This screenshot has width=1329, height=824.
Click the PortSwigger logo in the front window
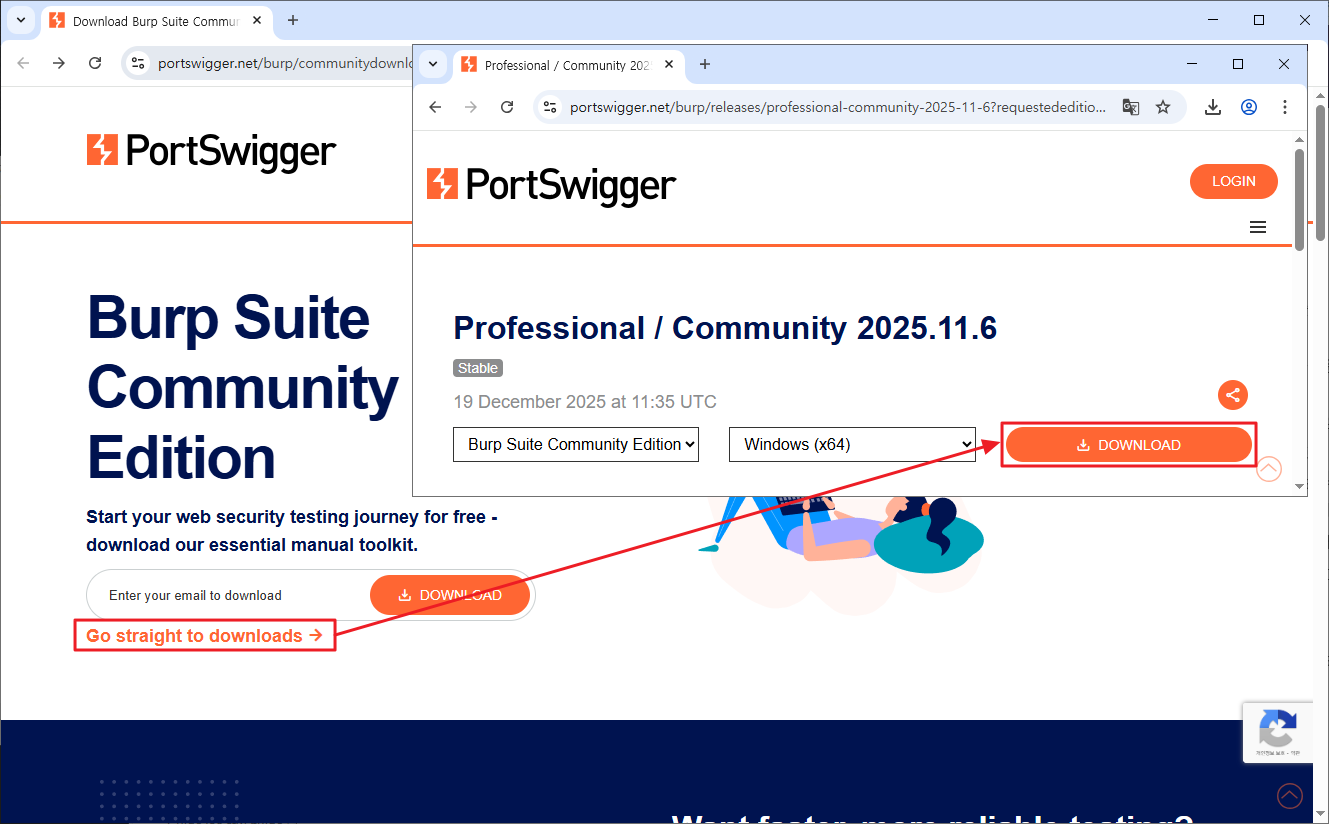(x=551, y=184)
